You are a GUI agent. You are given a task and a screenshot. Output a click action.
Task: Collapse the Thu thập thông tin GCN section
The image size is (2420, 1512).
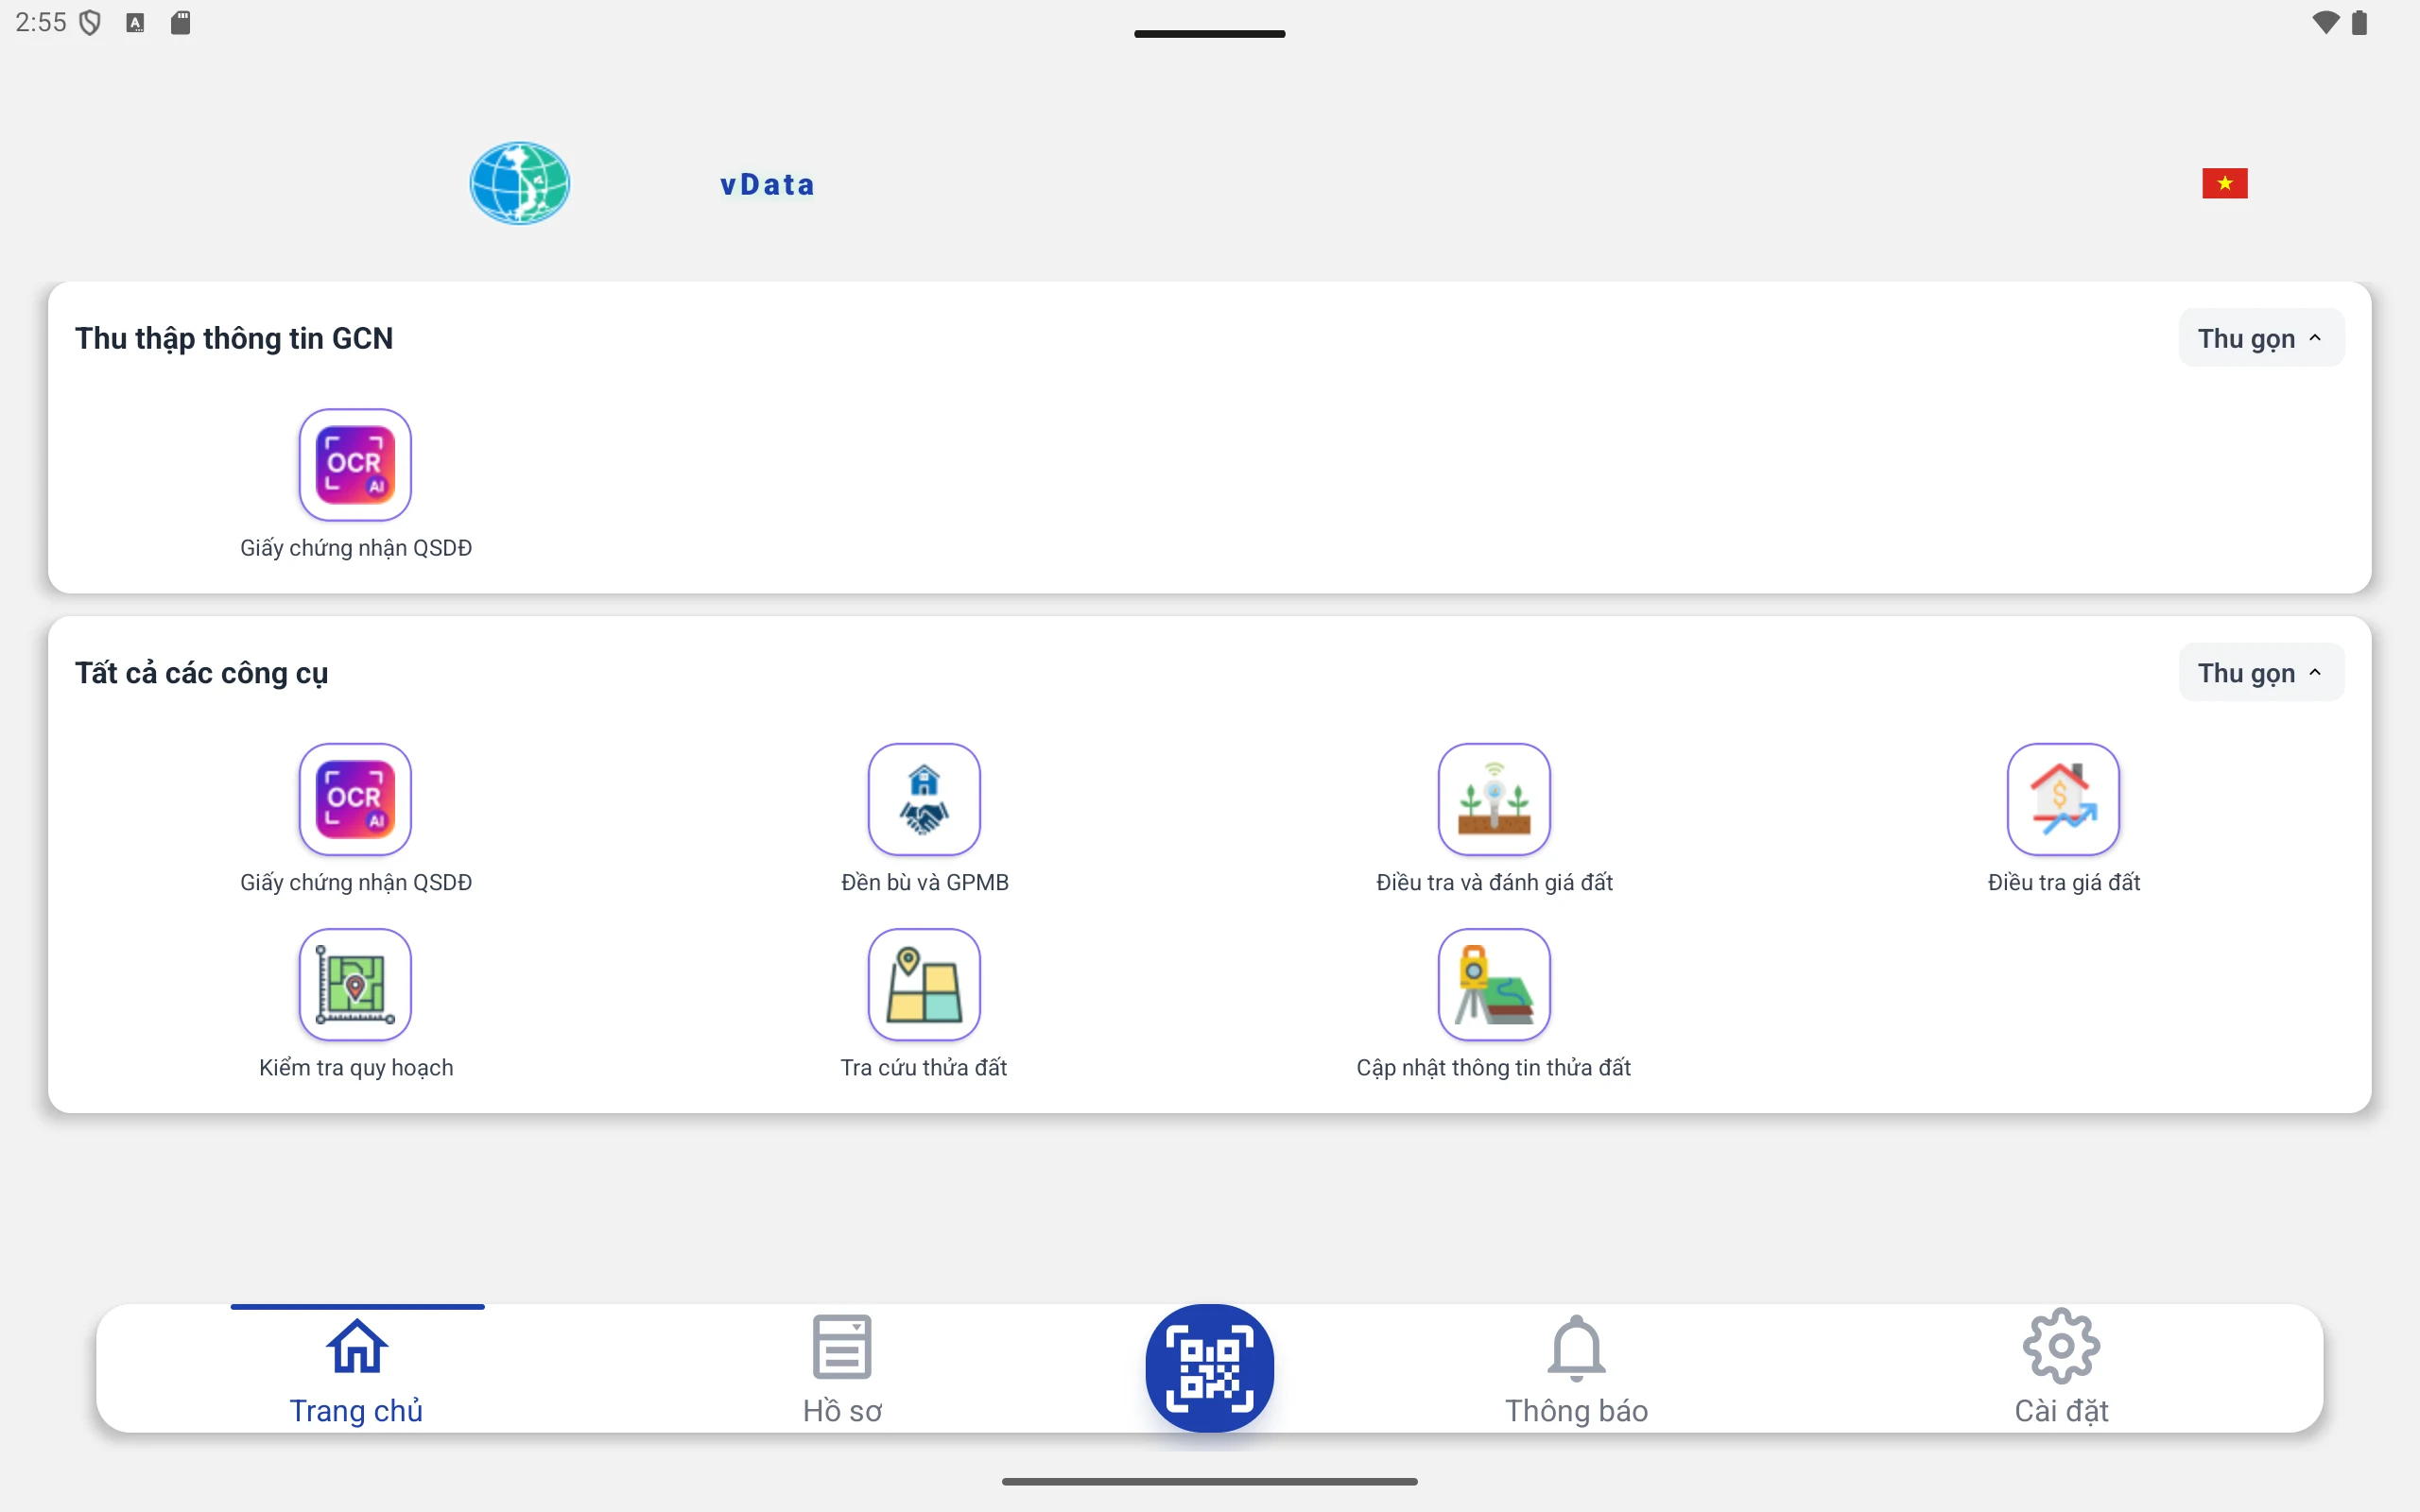click(x=2261, y=338)
